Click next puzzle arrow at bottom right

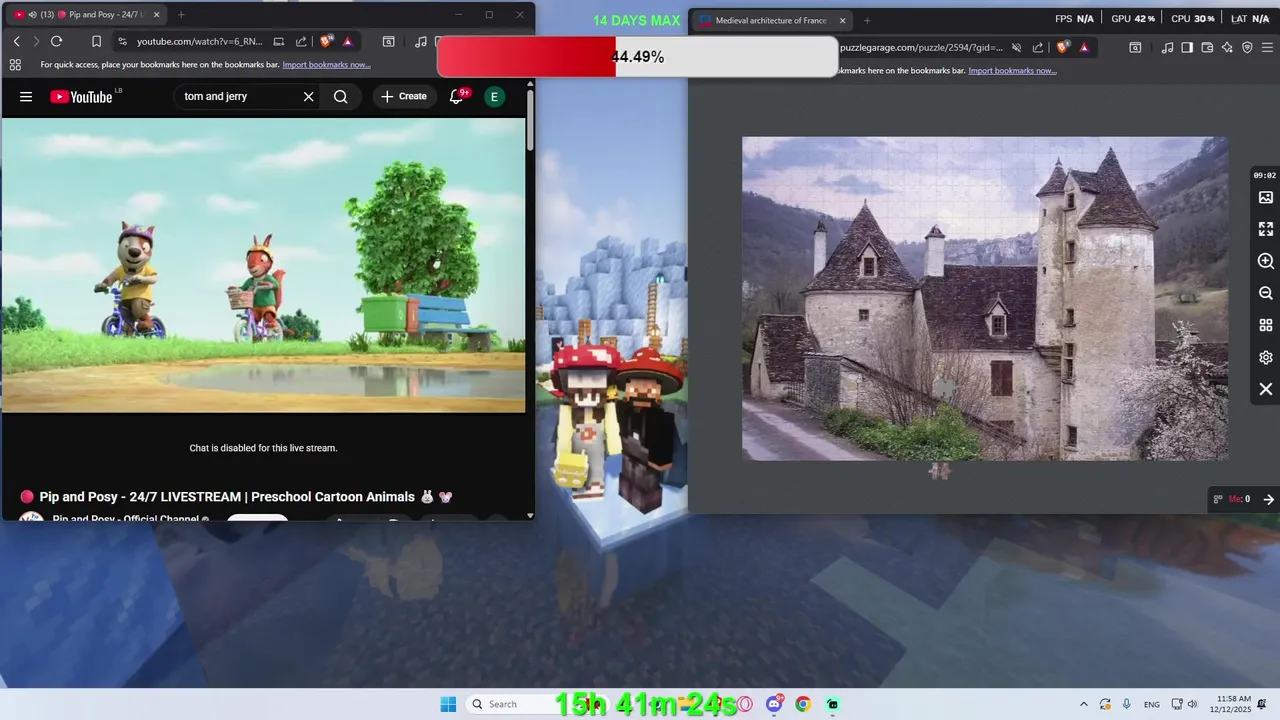[1268, 499]
